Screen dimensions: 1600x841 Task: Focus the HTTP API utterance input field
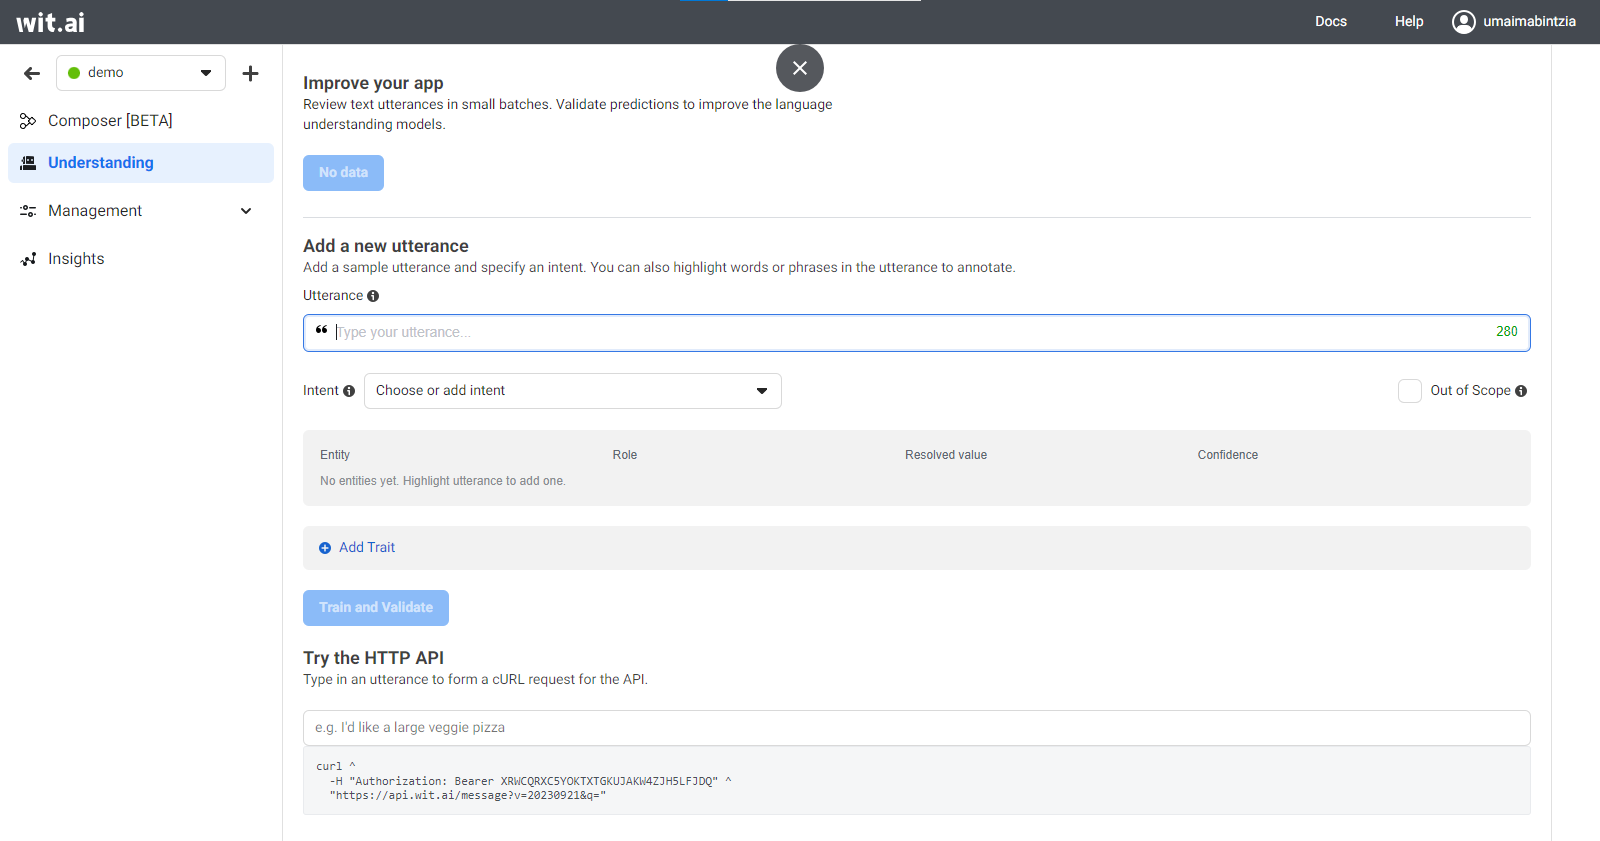[916, 728]
